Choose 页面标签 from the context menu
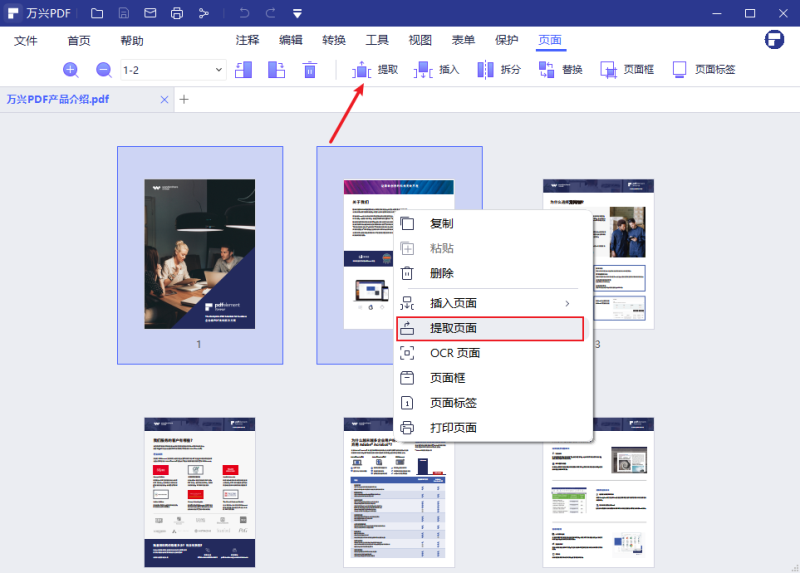The height and width of the screenshot is (573, 800). coord(494,403)
